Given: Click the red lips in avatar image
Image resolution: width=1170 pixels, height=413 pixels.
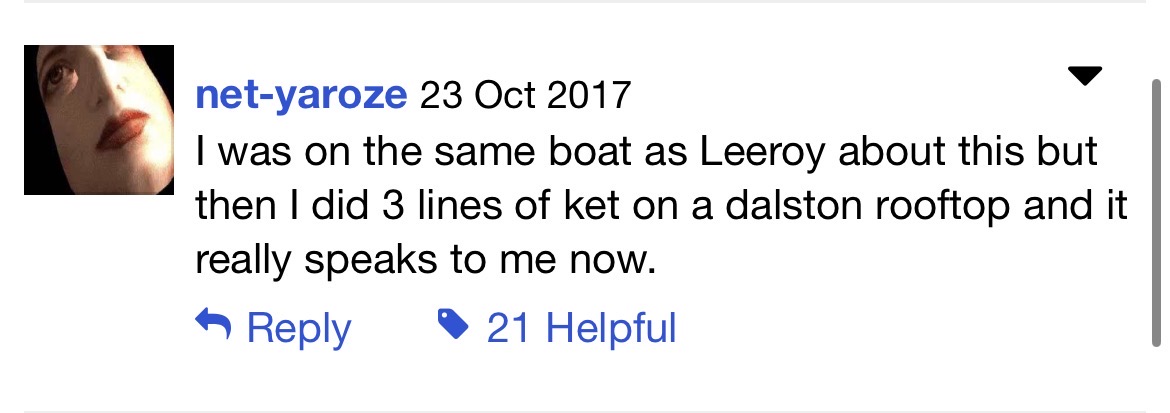Looking at the screenshot, I should [x=122, y=129].
